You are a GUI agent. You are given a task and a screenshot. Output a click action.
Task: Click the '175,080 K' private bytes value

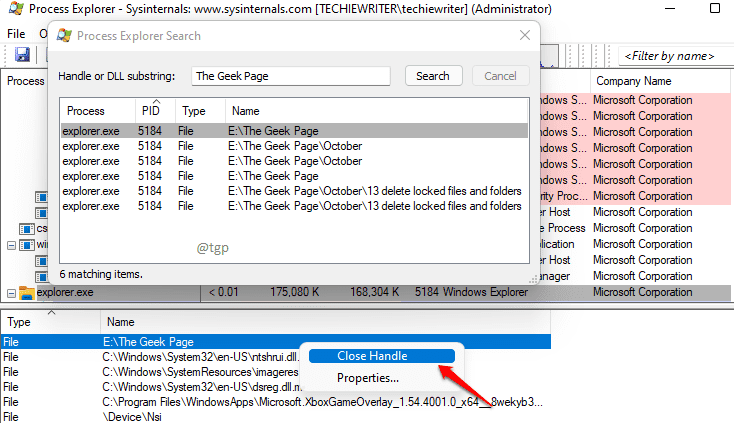[x=294, y=292]
